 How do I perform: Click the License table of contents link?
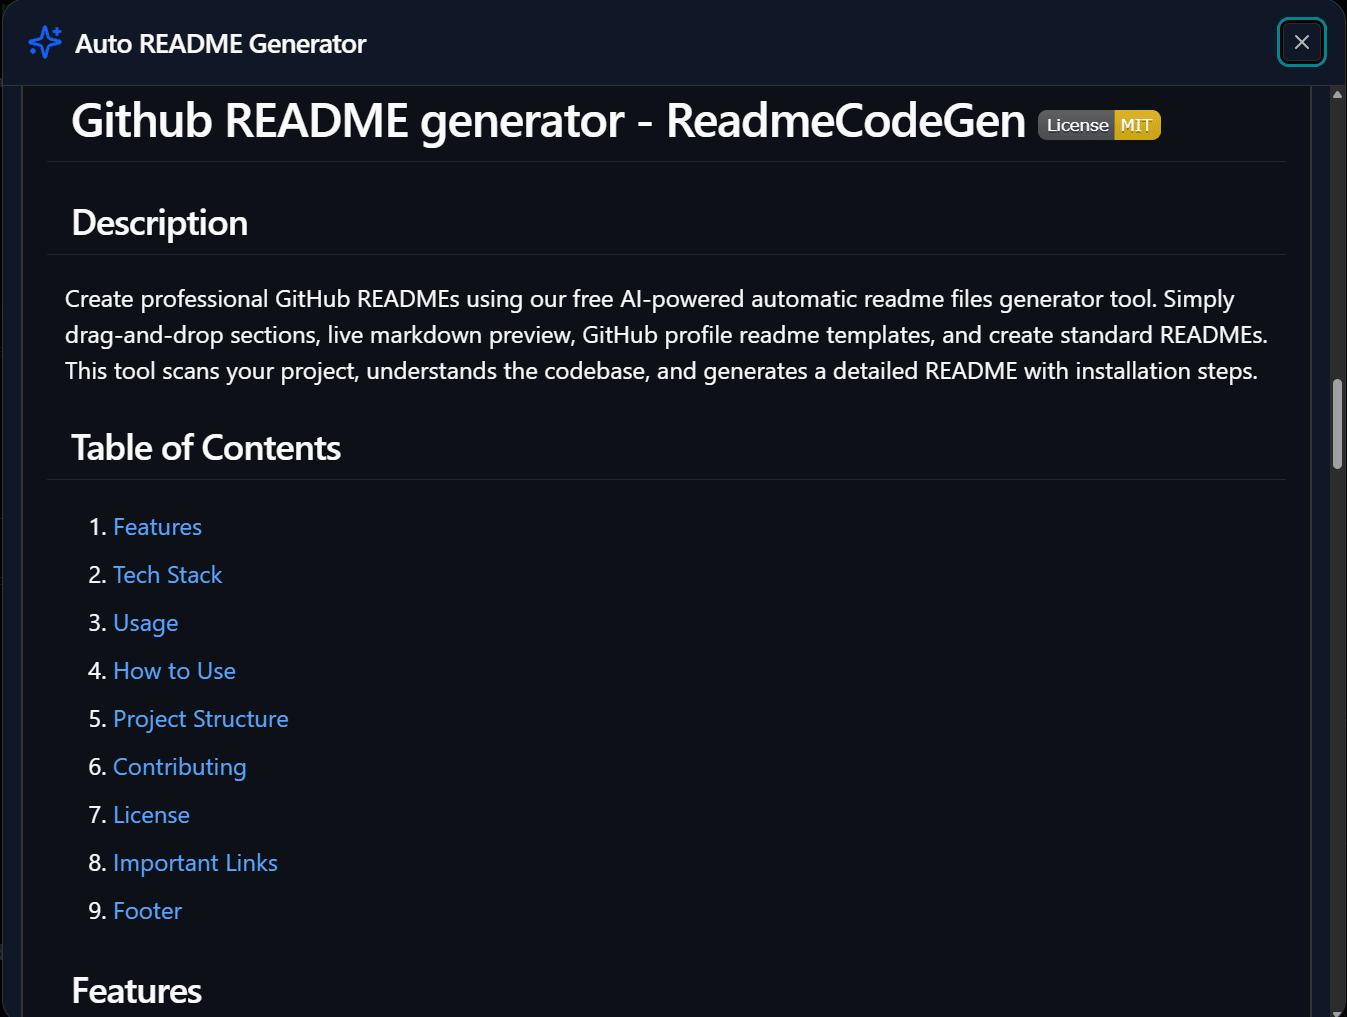[151, 815]
